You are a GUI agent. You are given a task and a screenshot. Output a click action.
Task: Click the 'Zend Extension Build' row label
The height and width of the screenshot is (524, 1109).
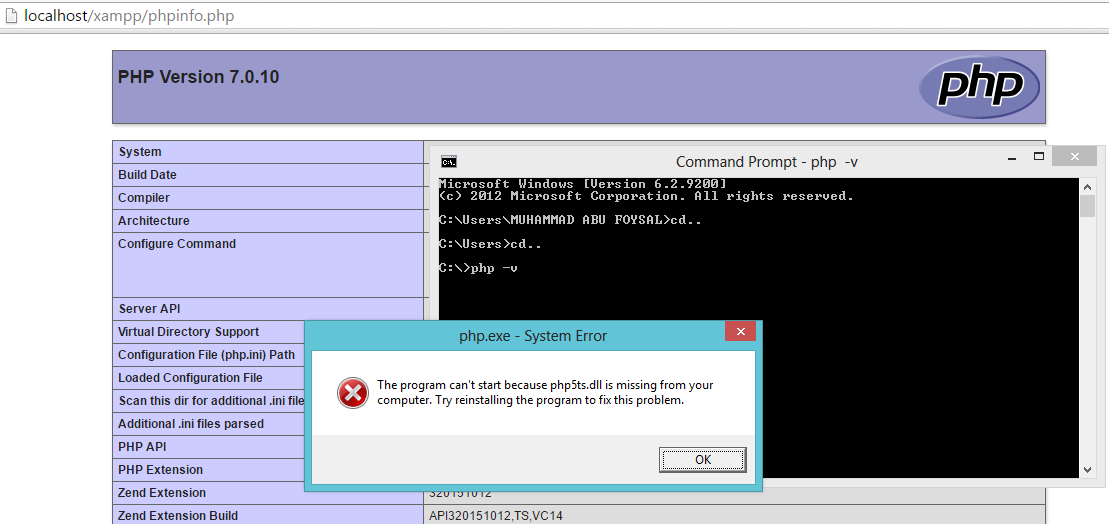[178, 516]
